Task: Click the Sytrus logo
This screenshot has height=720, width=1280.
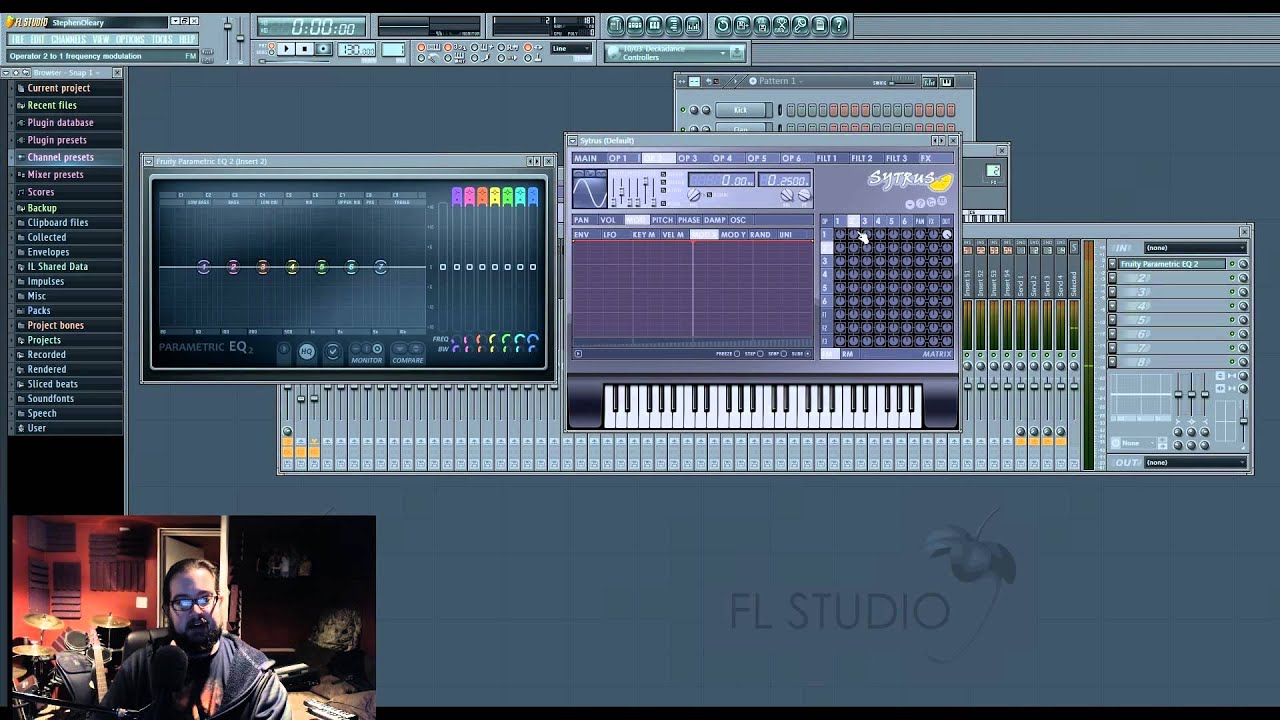Action: click(910, 180)
